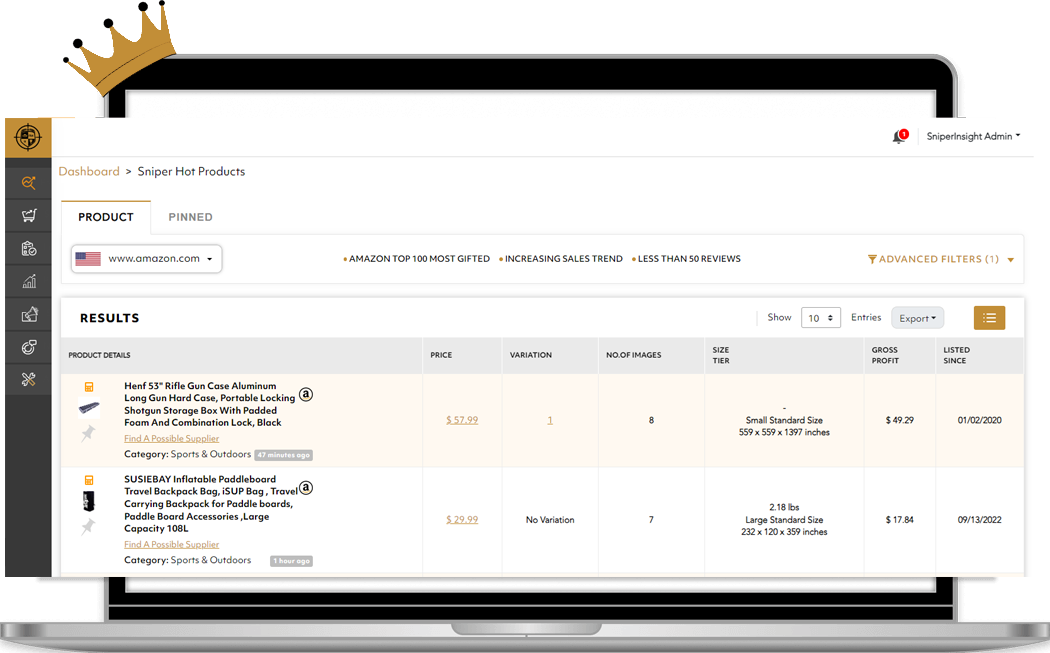Image resolution: width=1050 pixels, height=653 pixels.
Task: Expand the Advanced Filters panel
Action: (x=940, y=259)
